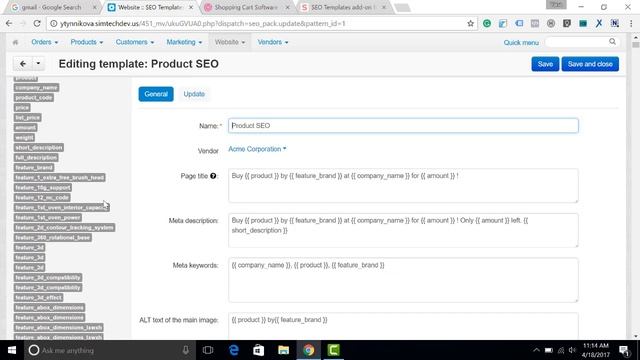Open the Orders menu
This screenshot has width=640, height=360.
44,42
